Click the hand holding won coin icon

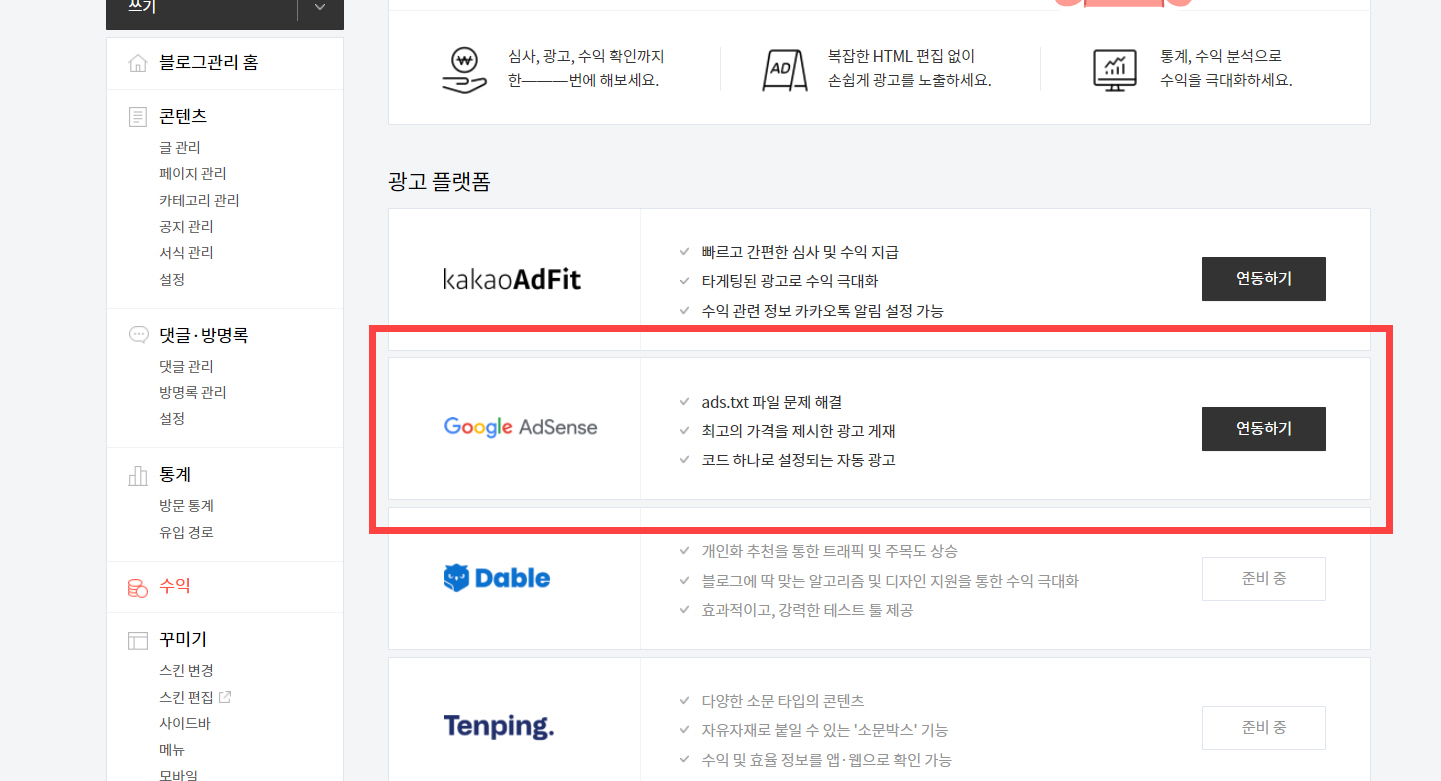tap(464, 69)
